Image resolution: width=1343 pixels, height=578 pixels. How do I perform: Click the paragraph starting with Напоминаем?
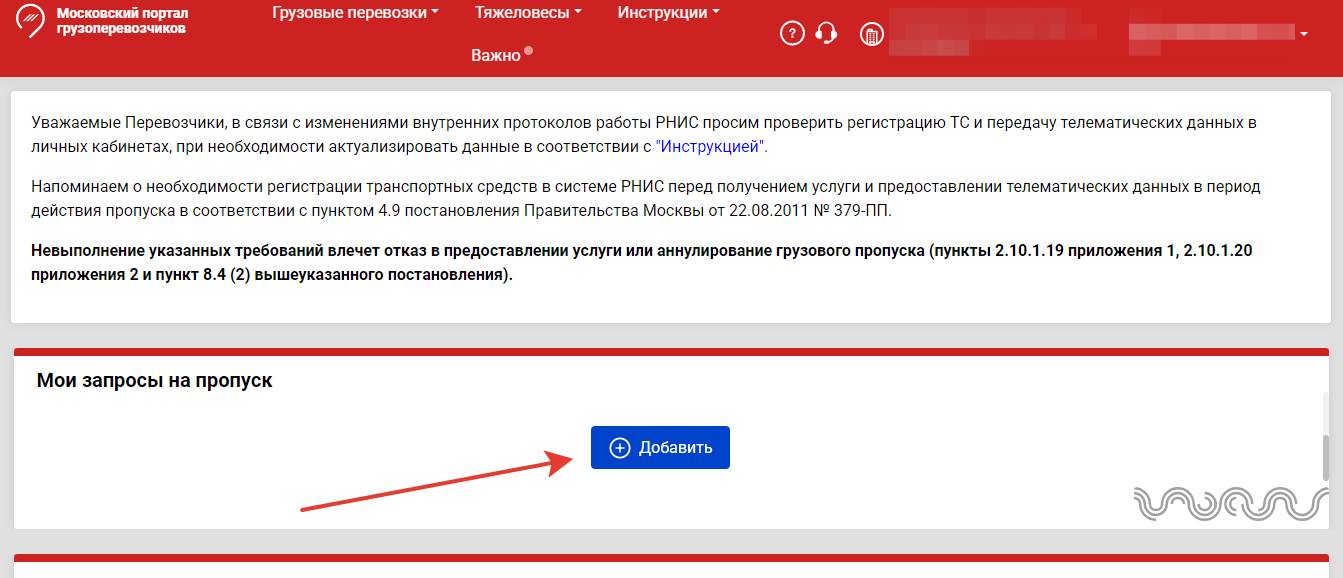640,199
